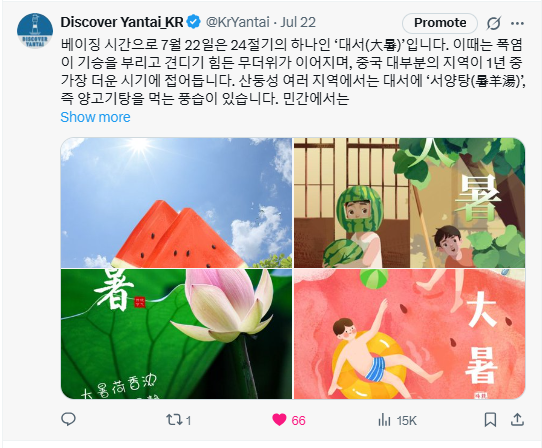
Task: Open the three-dot more options menu
Action: pyautogui.click(x=517, y=24)
